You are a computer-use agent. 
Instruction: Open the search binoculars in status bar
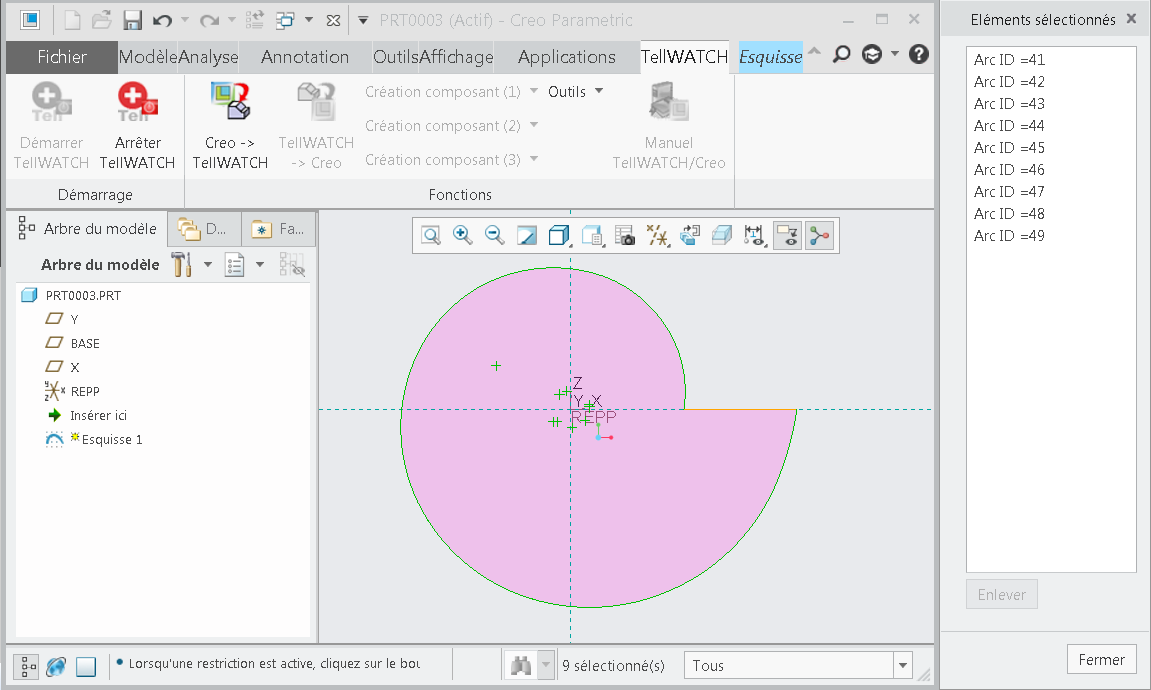(521, 665)
